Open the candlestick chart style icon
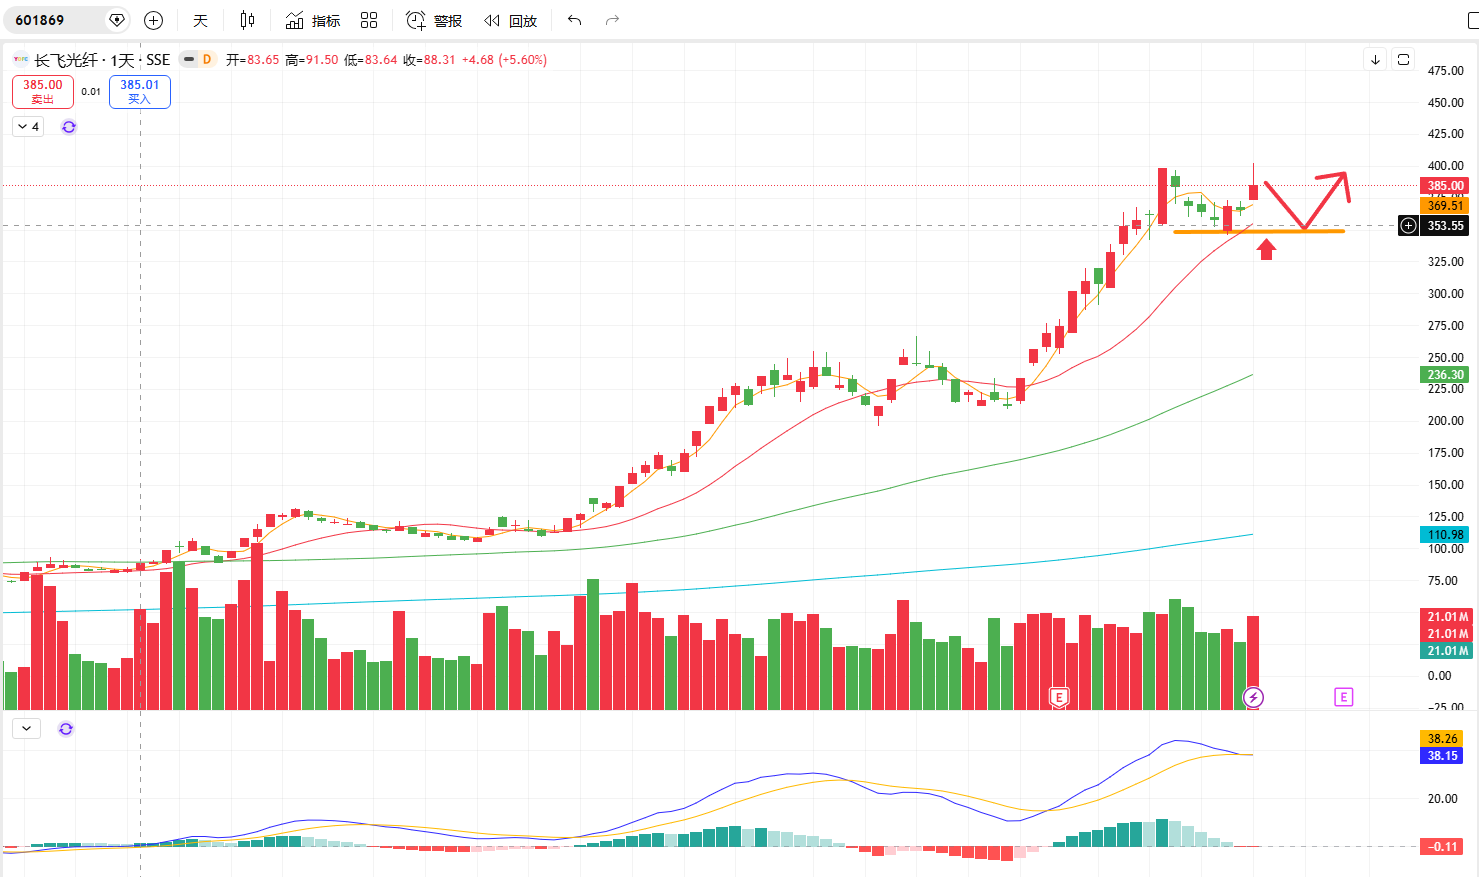The image size is (1479, 877). click(x=248, y=20)
